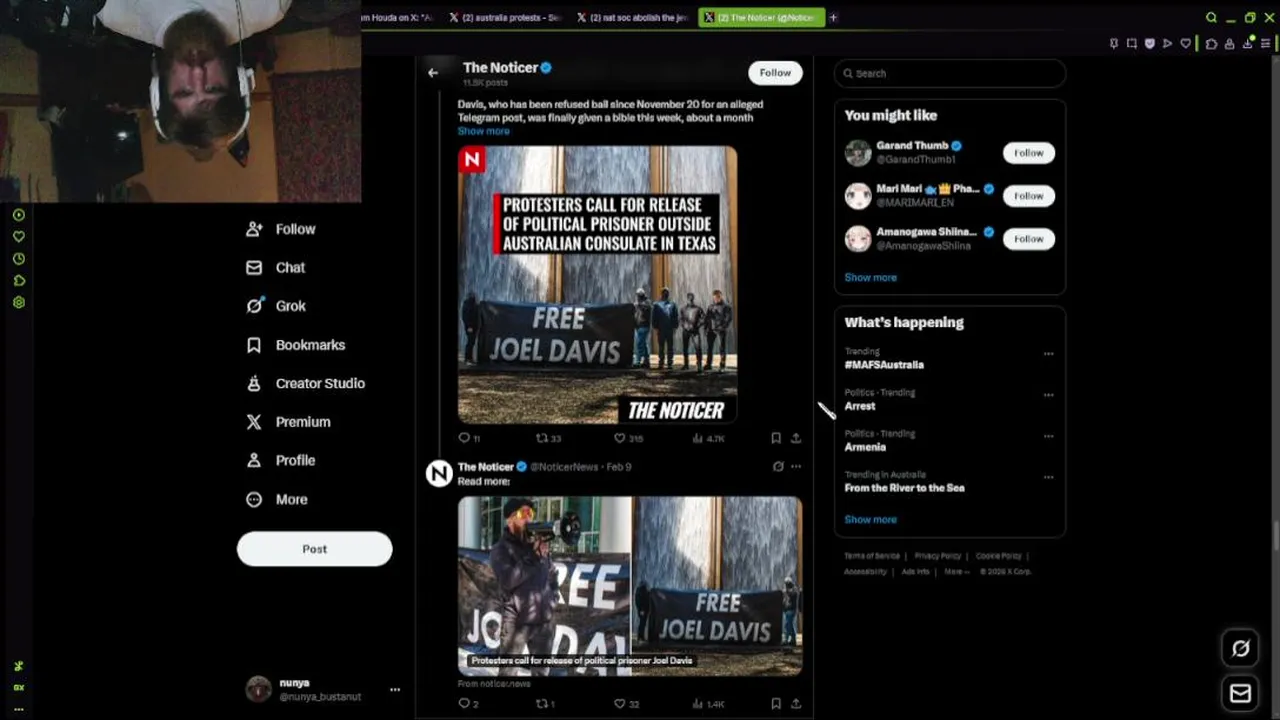Open Creator Studio in left navigation
This screenshot has width=1280, height=720.
click(306, 383)
